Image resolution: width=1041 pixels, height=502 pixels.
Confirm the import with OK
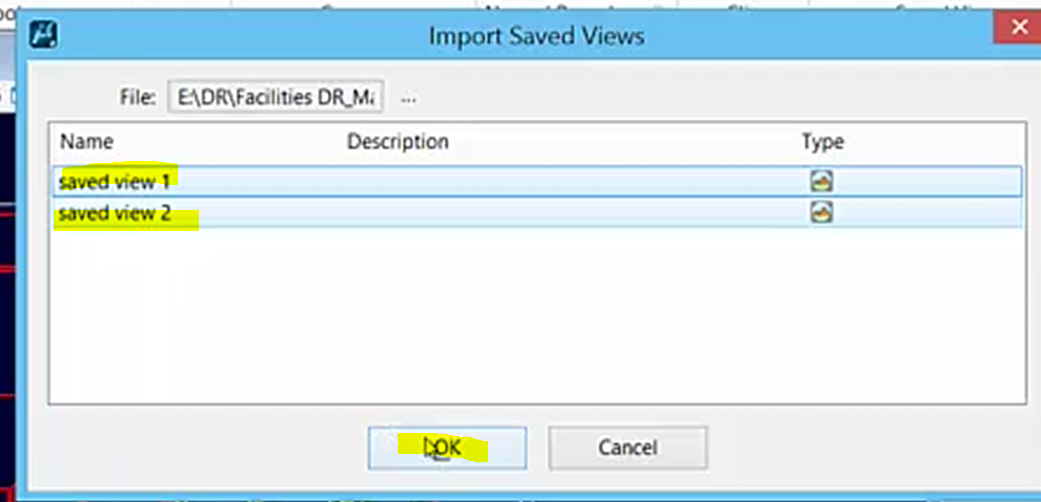click(447, 448)
